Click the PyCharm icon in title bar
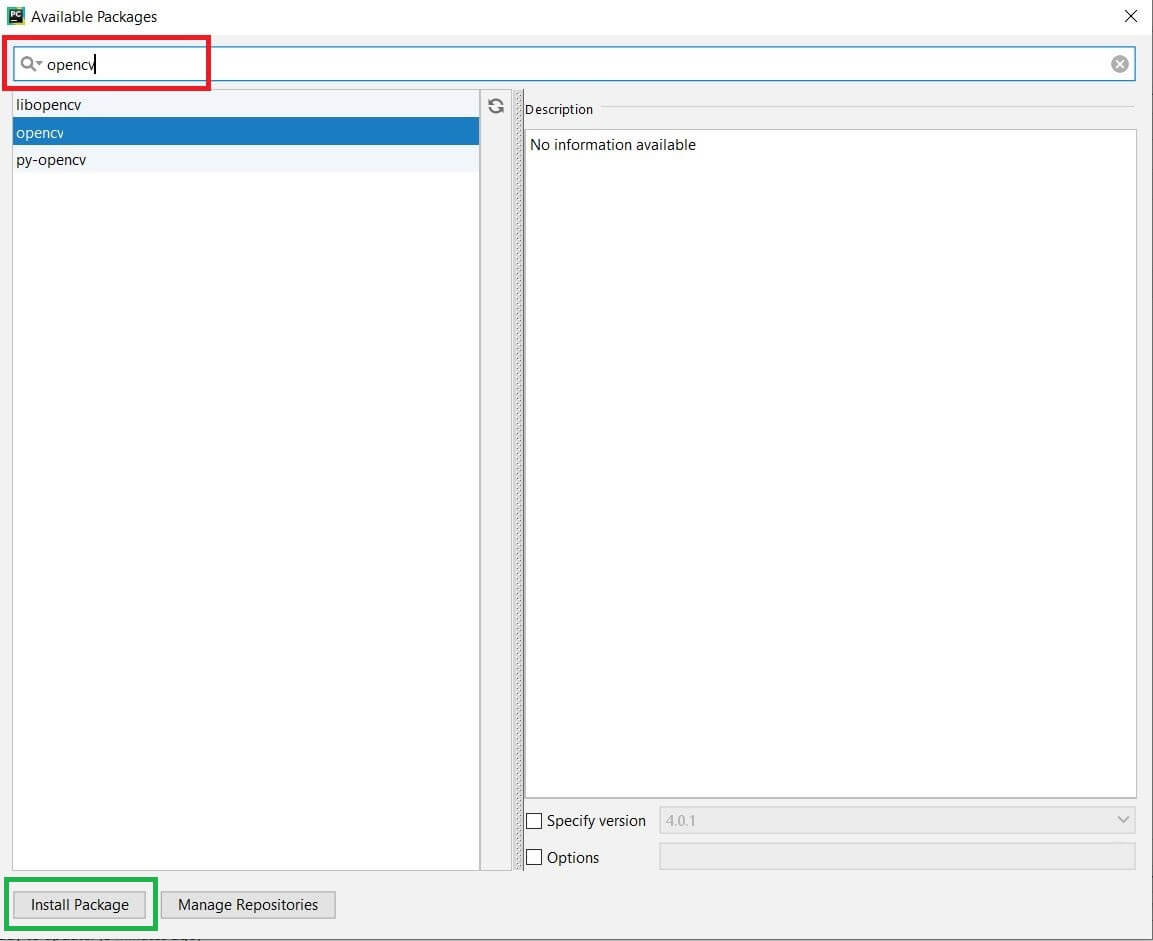The image size is (1153, 941). (x=15, y=15)
